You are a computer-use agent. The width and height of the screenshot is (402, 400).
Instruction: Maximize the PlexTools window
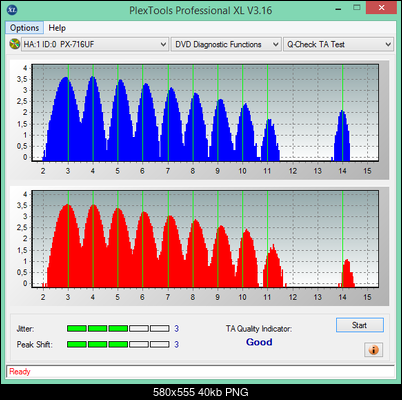click(357, 7)
